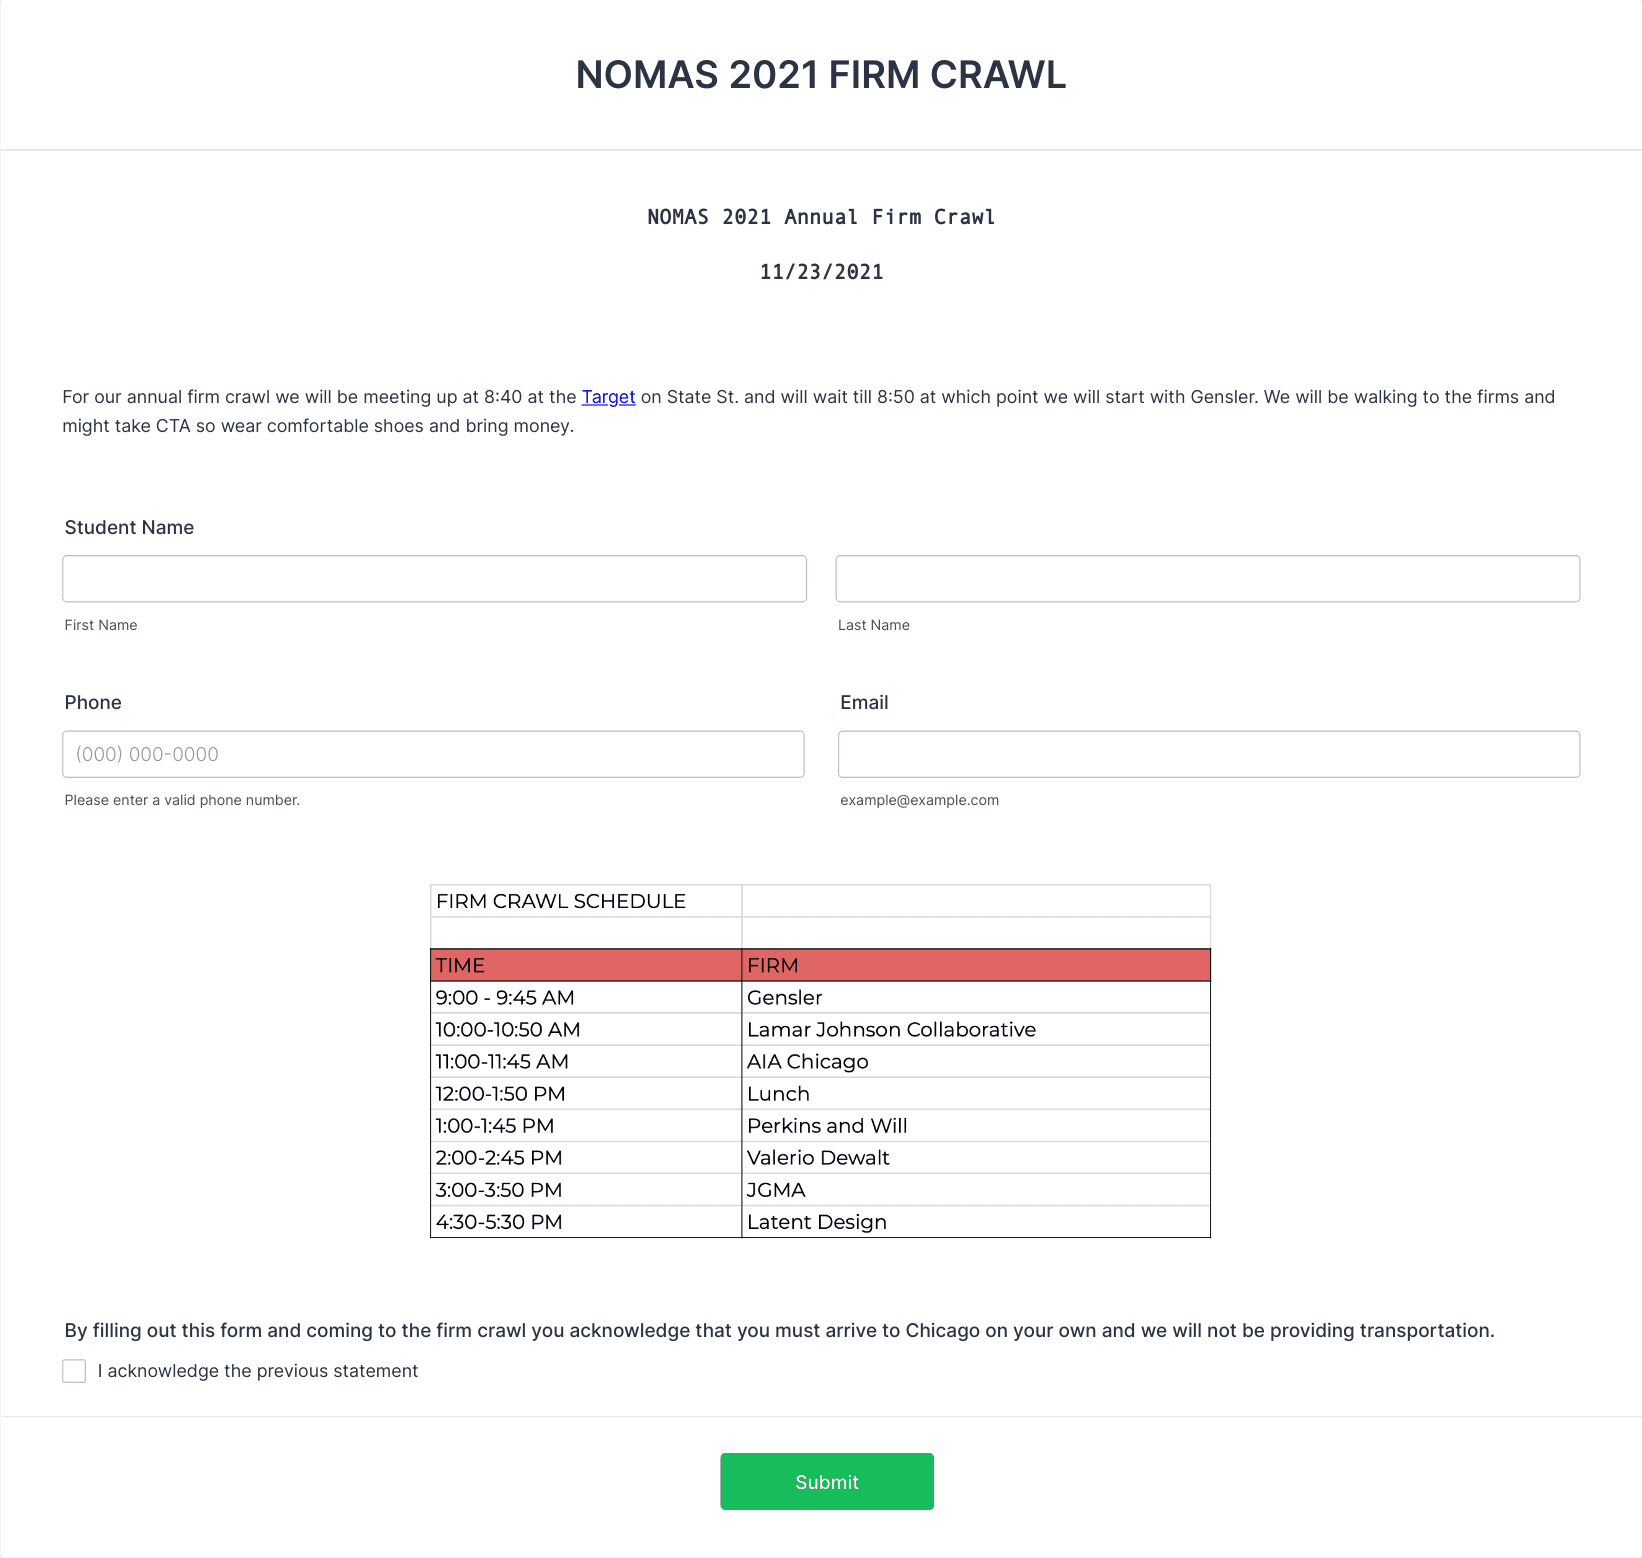This screenshot has width=1642, height=1558.
Task: Click the AIA Chicago schedule entry
Action: tap(976, 1061)
